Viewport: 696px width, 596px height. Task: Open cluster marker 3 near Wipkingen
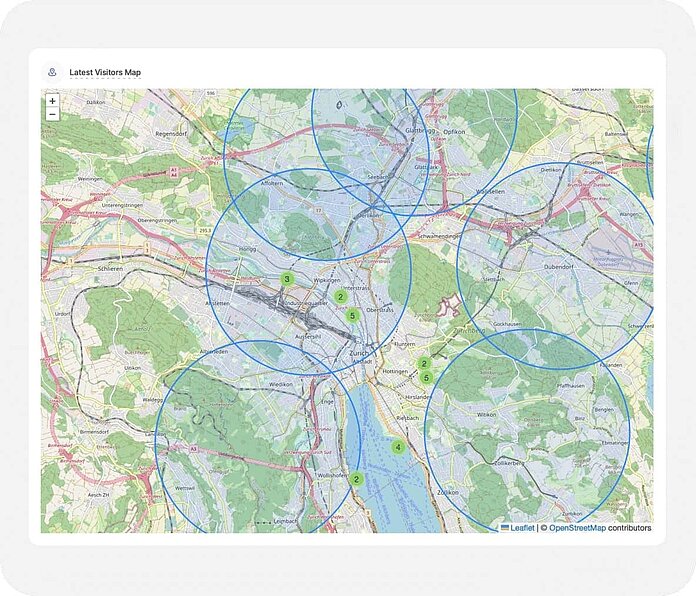click(x=287, y=279)
